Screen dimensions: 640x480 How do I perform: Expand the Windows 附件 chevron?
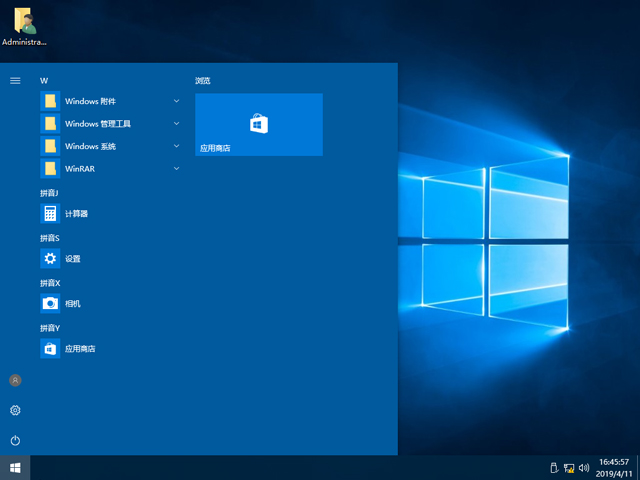[x=176, y=101]
